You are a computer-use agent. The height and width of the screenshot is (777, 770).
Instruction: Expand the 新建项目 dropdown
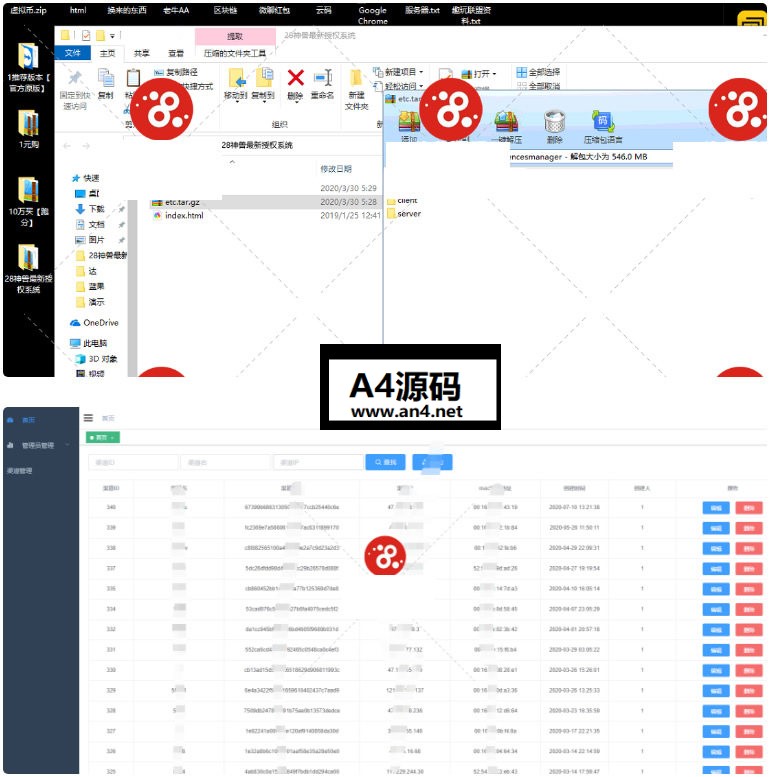(400, 72)
